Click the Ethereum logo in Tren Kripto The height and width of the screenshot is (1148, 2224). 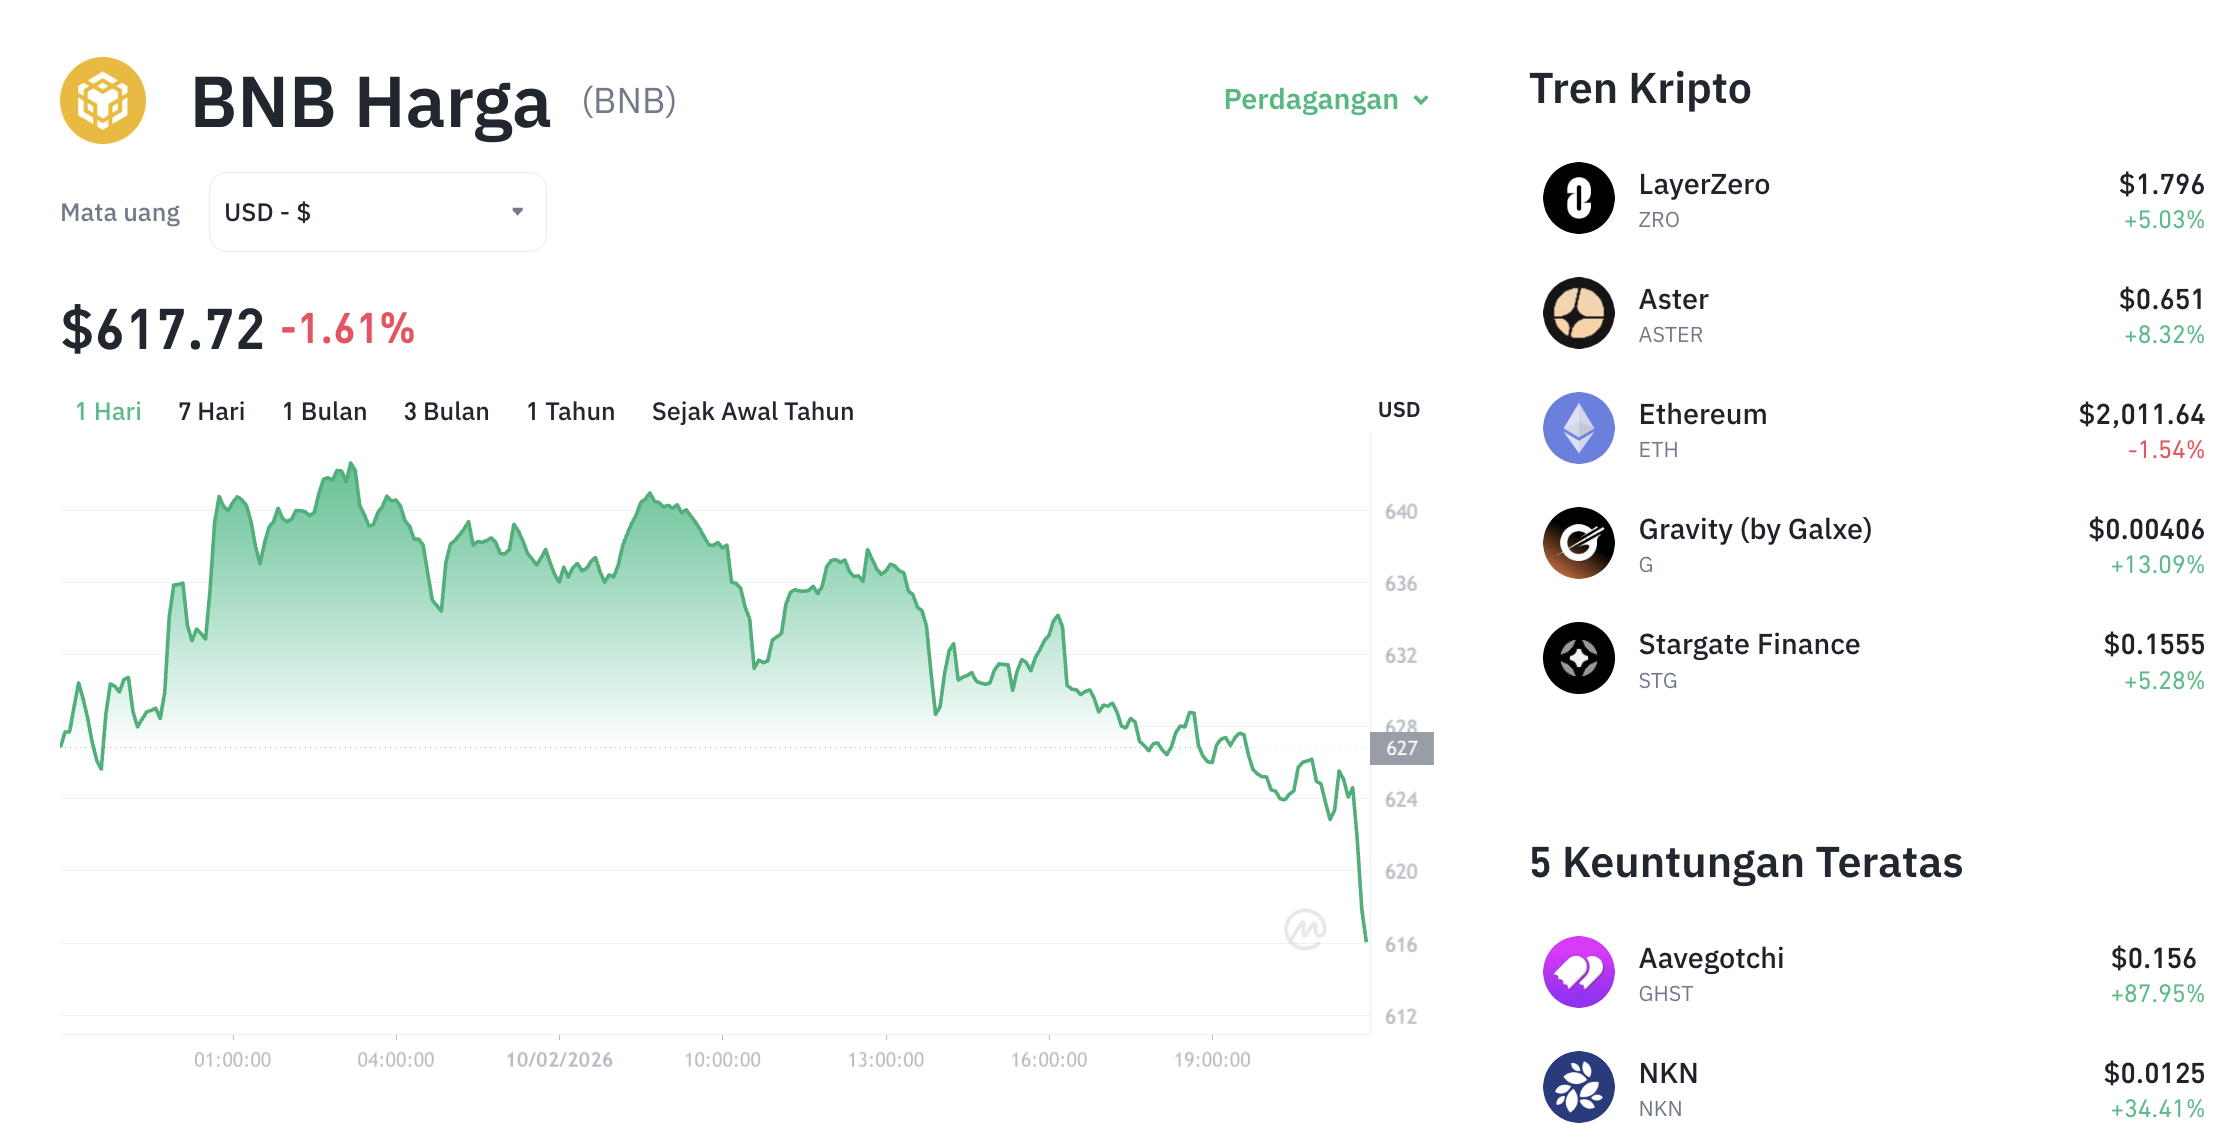[x=1578, y=428]
